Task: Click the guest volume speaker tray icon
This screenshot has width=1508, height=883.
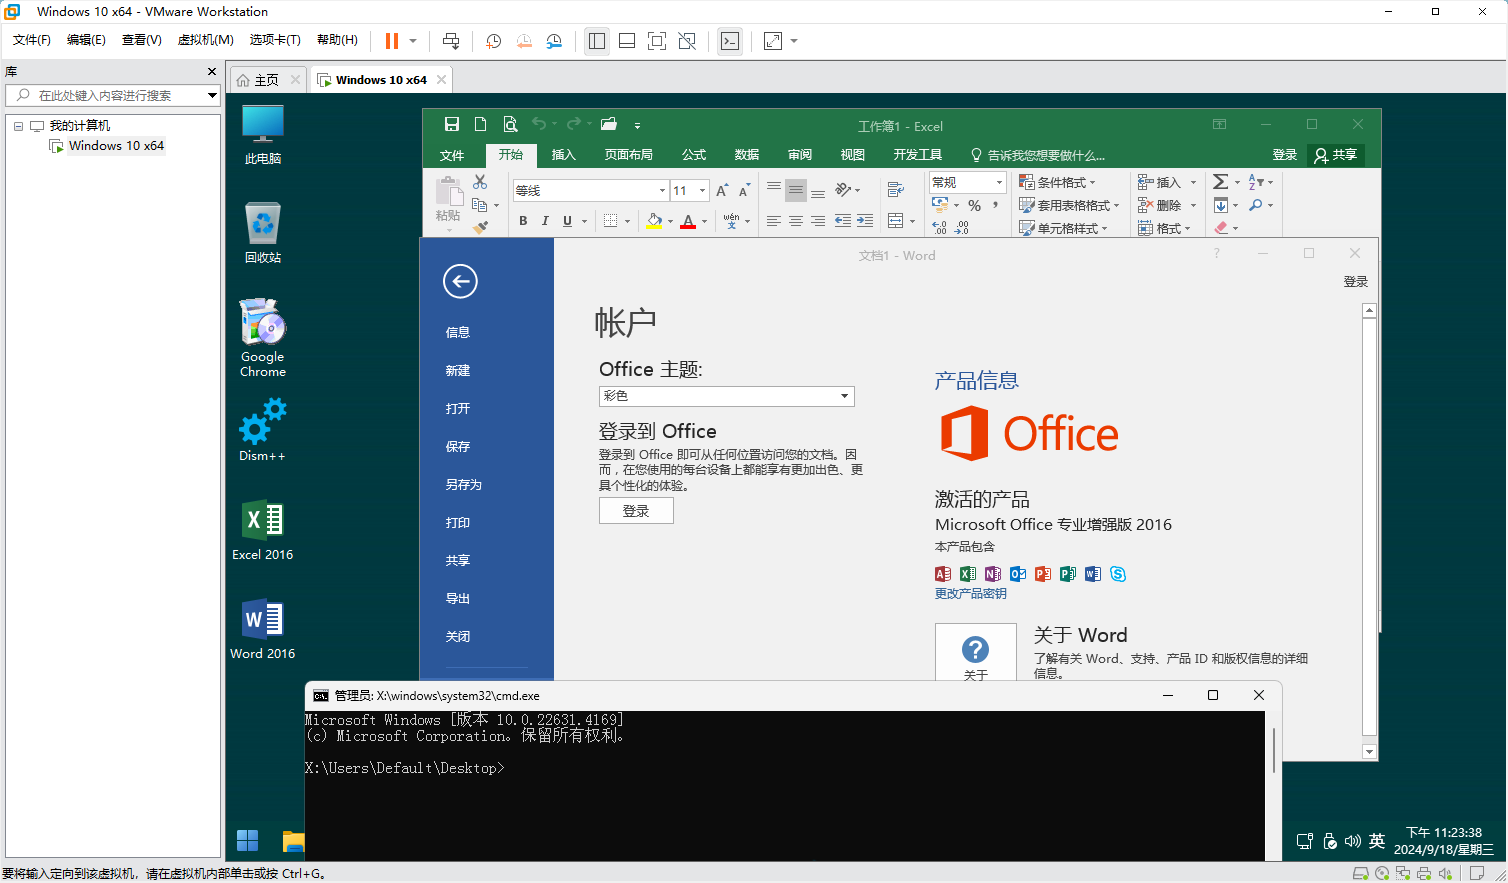Action: click(1352, 841)
